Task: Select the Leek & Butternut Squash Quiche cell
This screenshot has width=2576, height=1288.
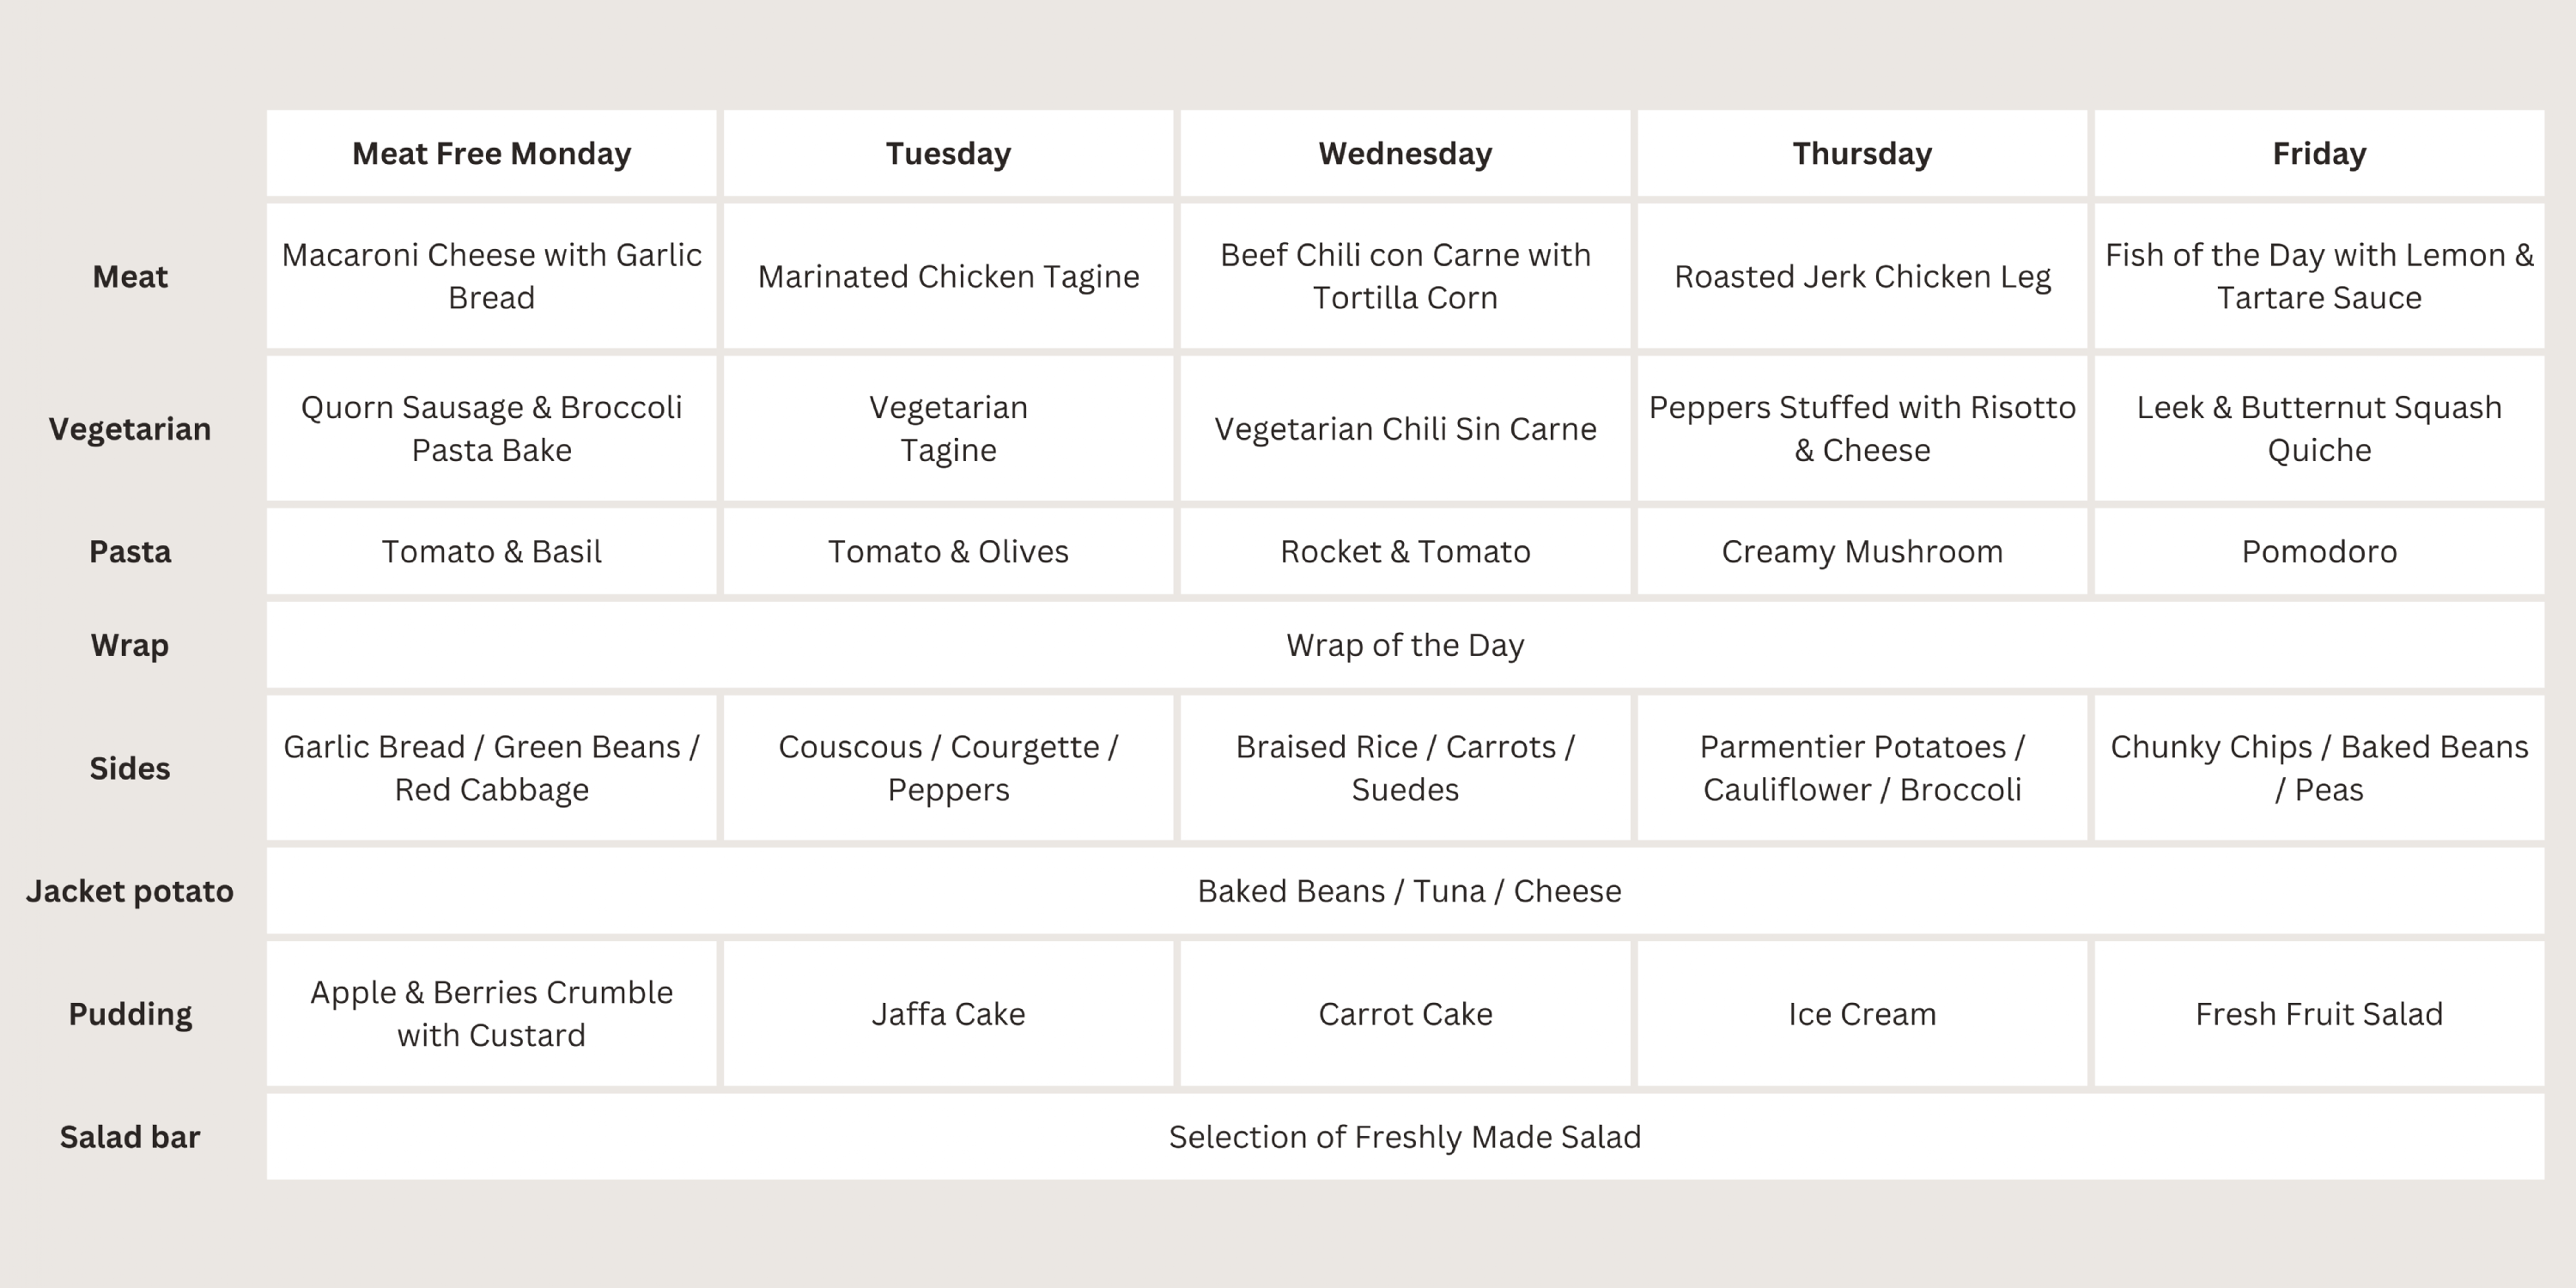Action: 2319,429
